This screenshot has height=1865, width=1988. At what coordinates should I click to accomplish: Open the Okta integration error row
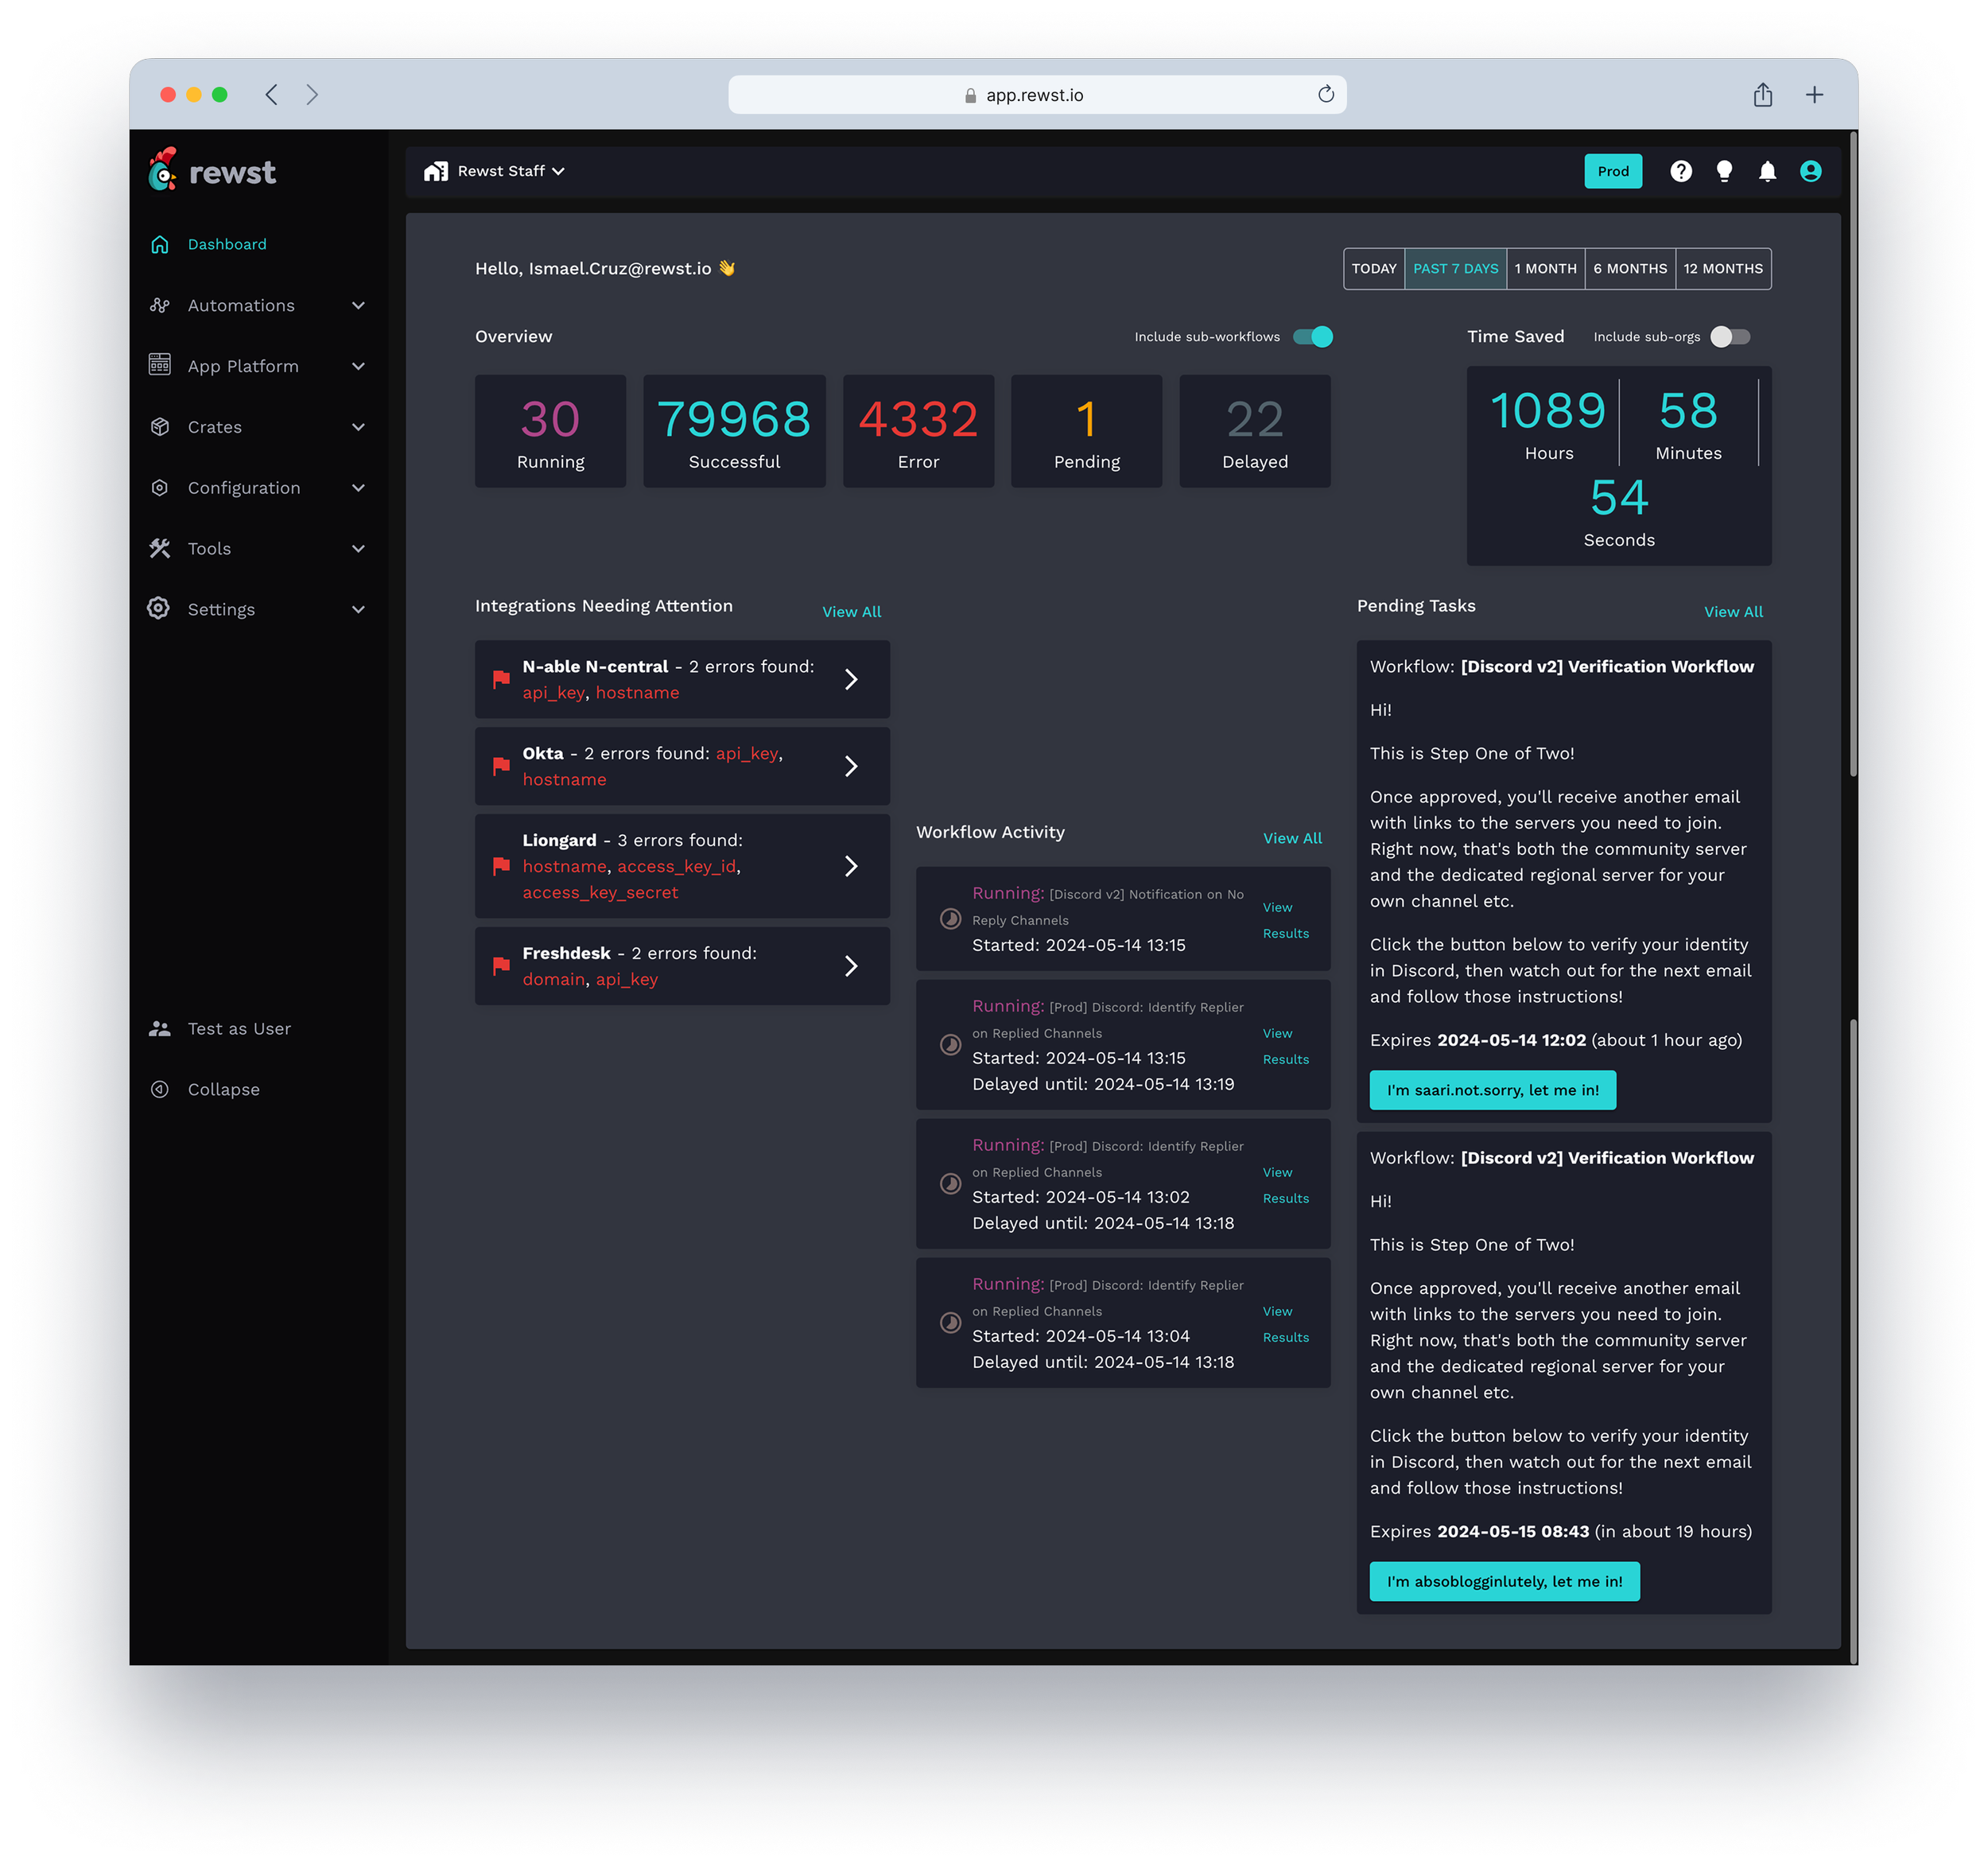[682, 766]
